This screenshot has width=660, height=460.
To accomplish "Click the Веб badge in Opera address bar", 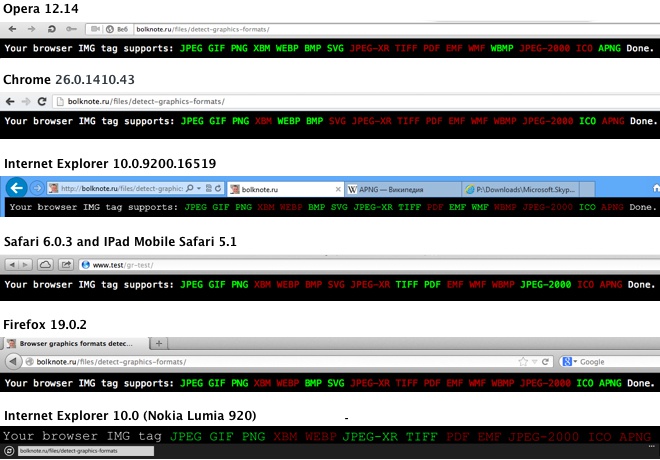I will coord(117,29).
